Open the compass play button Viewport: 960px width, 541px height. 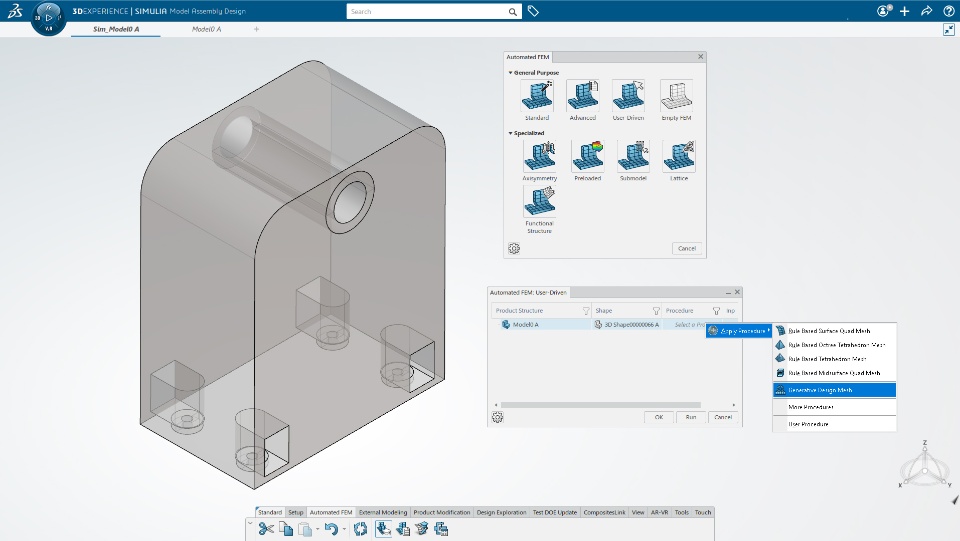pyautogui.click(x=49, y=18)
